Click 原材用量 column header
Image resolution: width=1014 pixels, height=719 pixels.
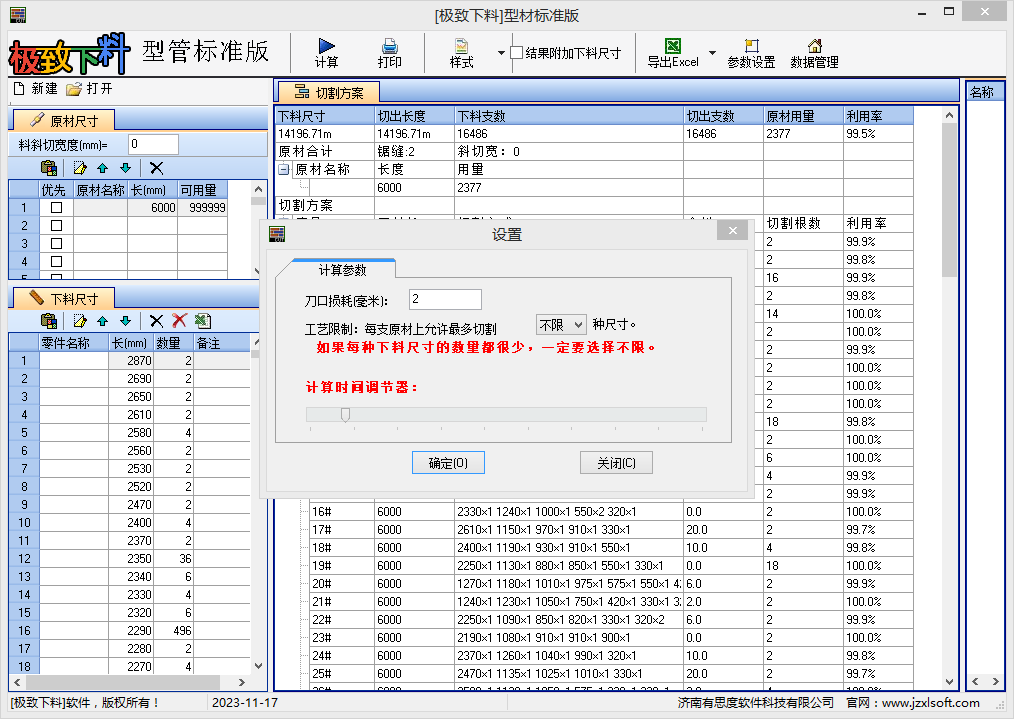(803, 116)
